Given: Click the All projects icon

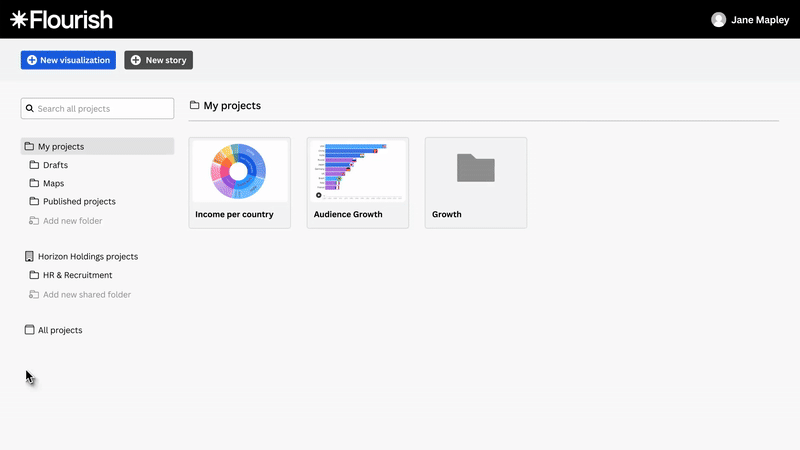Looking at the screenshot, I should (x=29, y=330).
